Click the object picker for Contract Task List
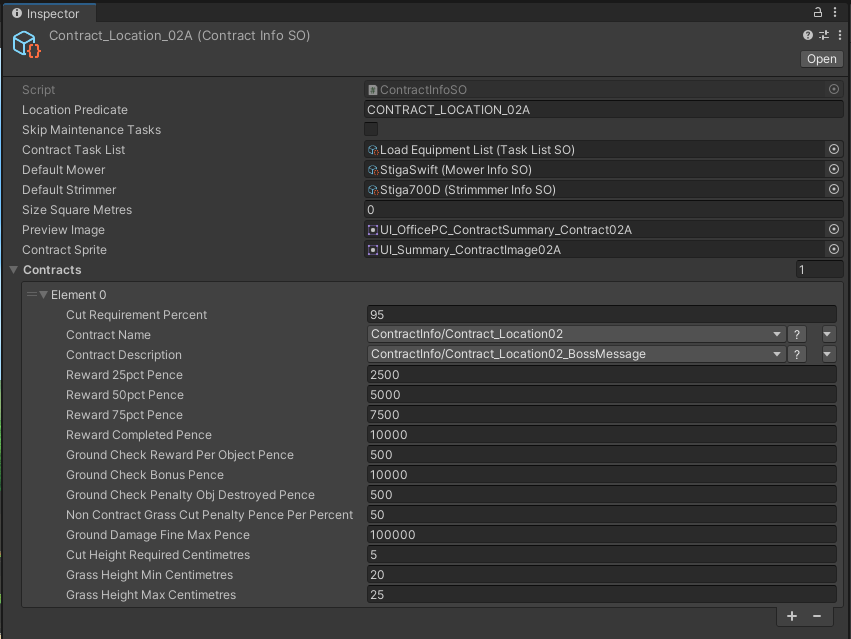The width and height of the screenshot is (851, 639). coord(833,150)
